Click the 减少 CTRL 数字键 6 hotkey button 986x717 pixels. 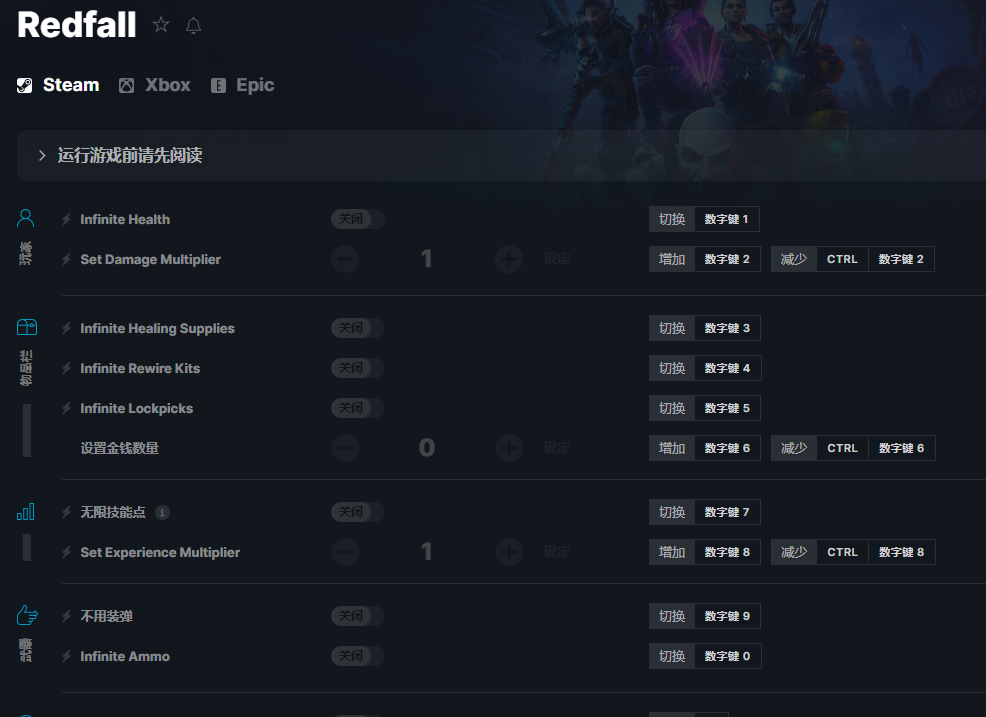click(853, 448)
